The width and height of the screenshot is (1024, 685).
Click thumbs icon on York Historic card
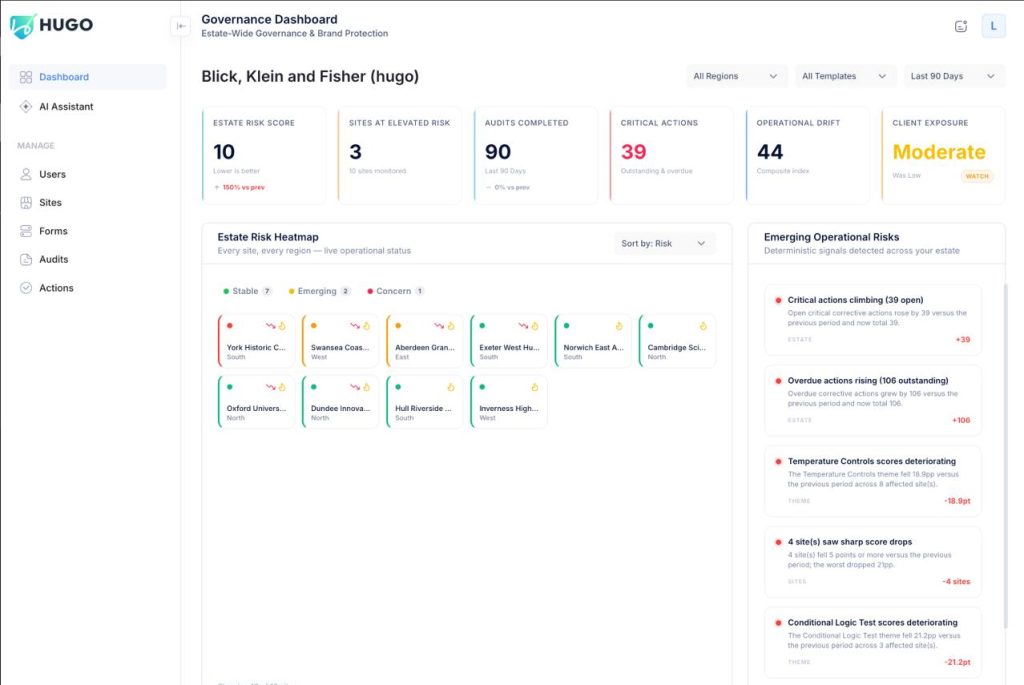(282, 326)
